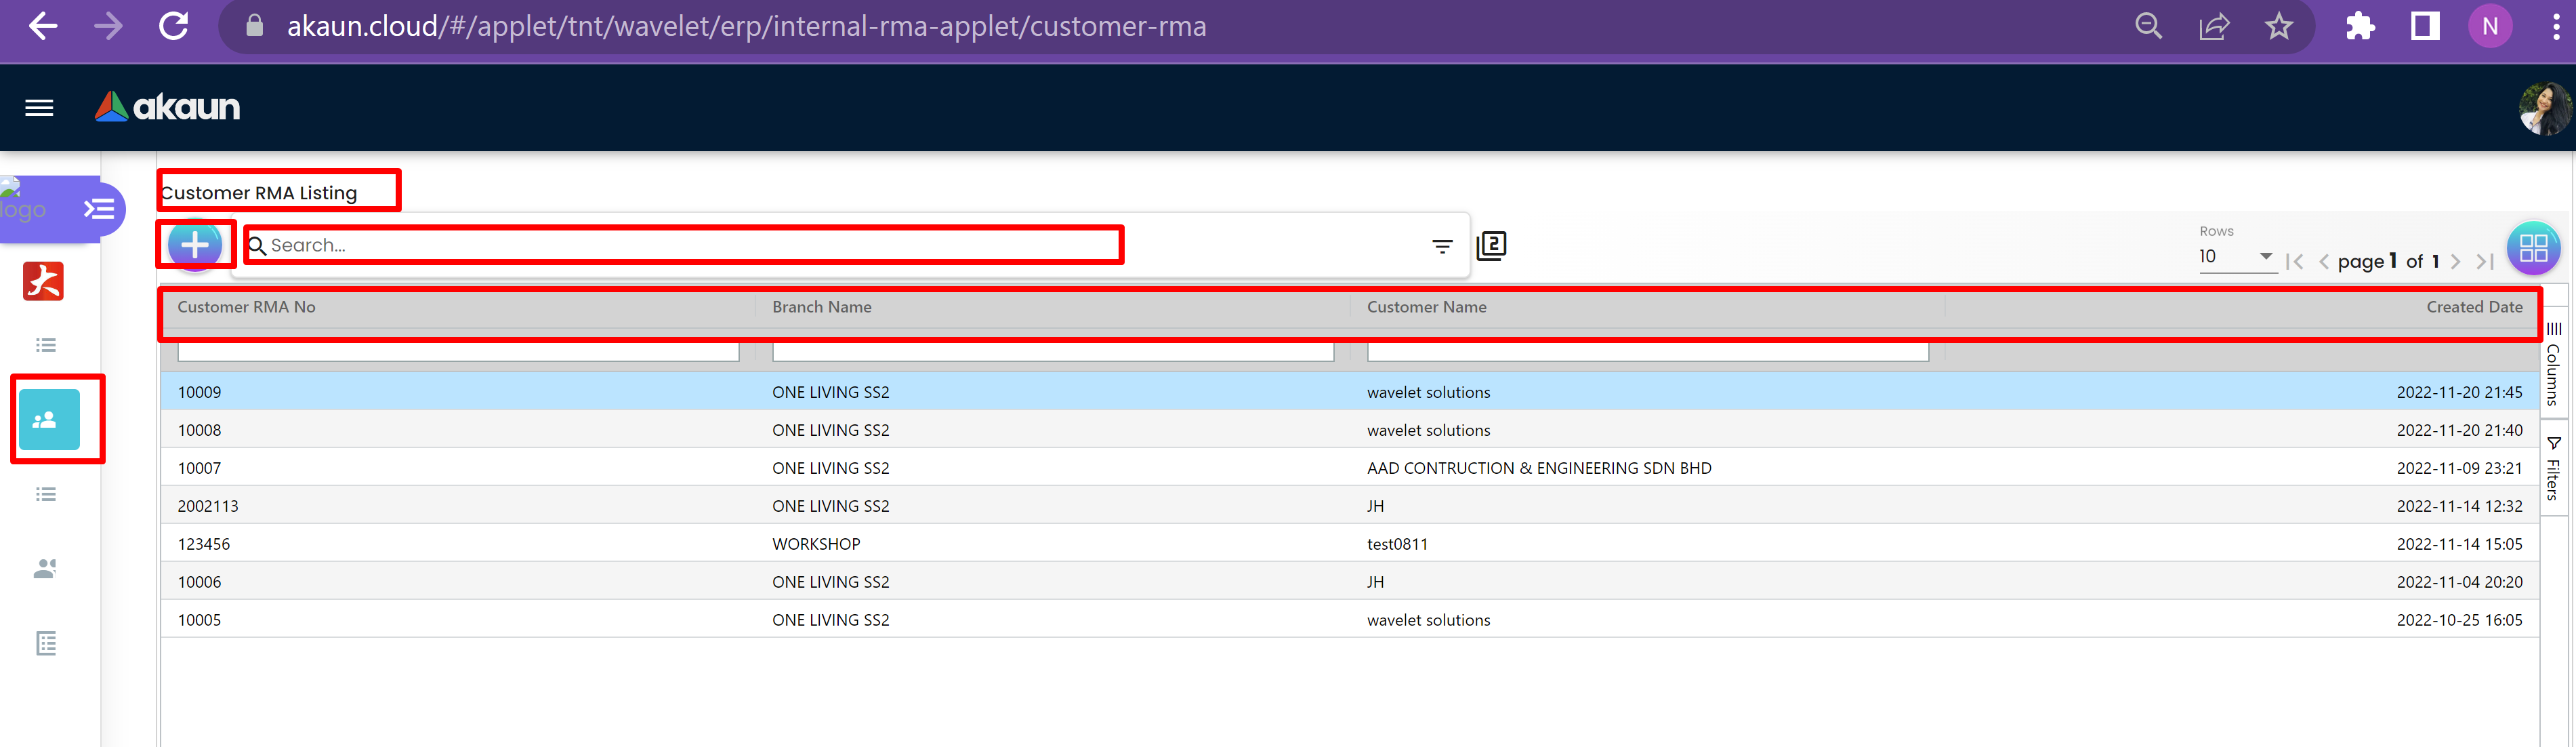Sort by Created Date column header
Image resolution: width=2576 pixels, height=747 pixels.
click(2473, 307)
